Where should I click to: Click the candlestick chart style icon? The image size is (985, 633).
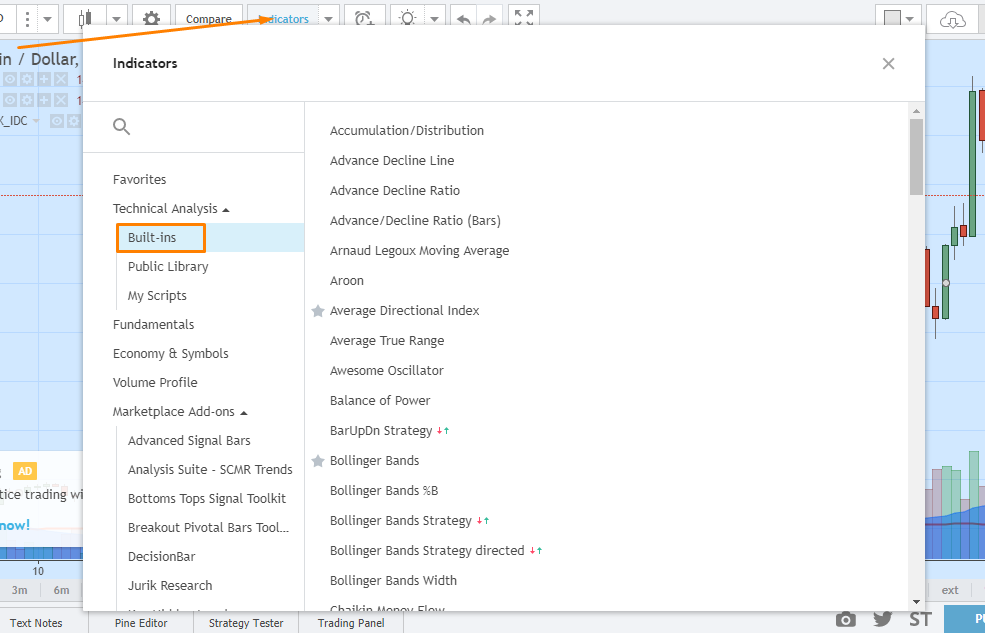(x=87, y=19)
